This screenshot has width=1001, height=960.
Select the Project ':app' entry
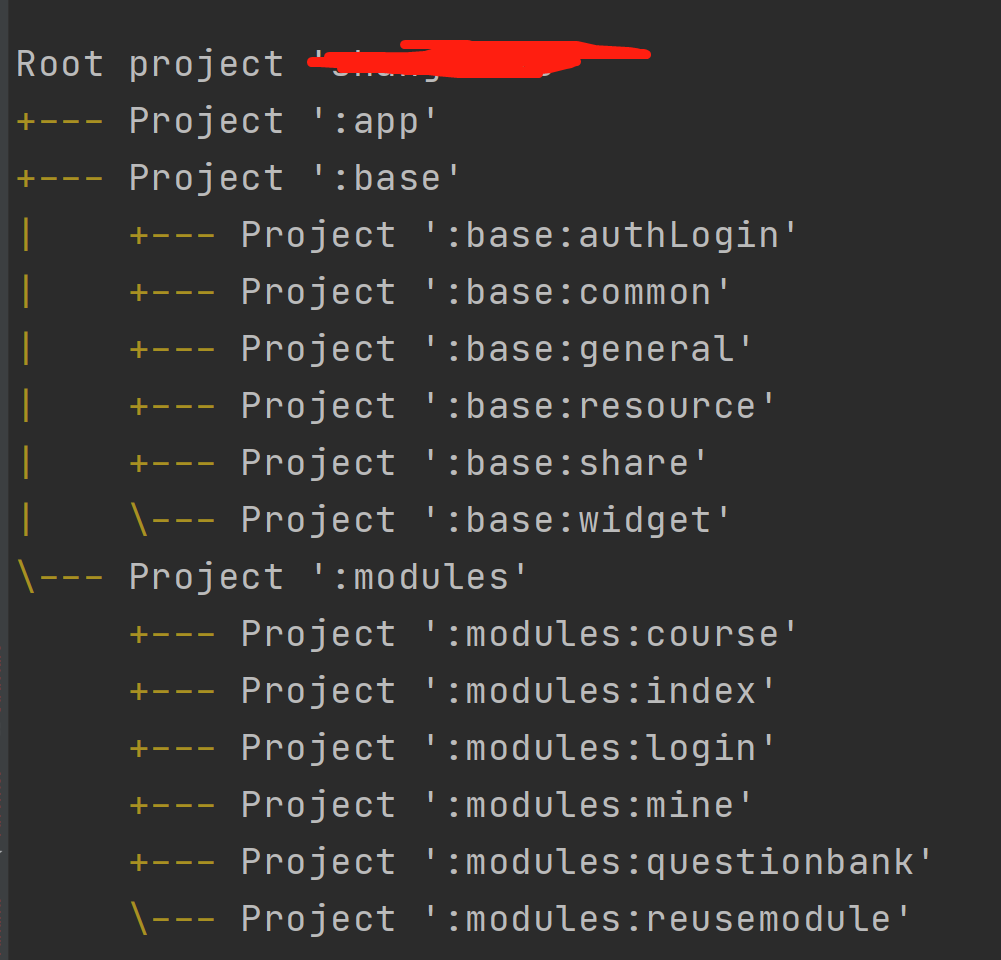pyautogui.click(x=282, y=121)
